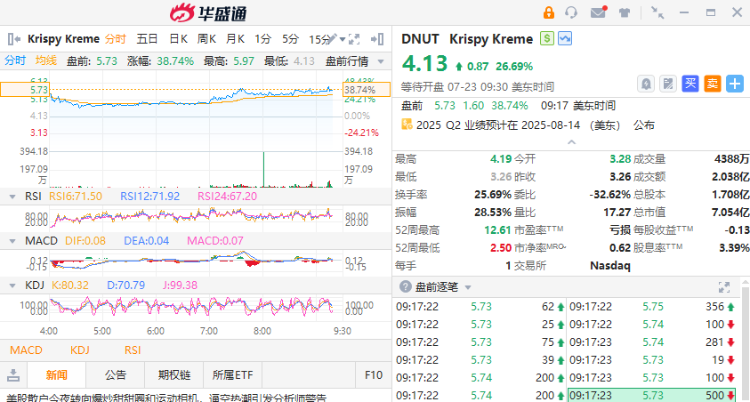
Task: Click the RSI6:71.50 value
Action: tap(76, 196)
